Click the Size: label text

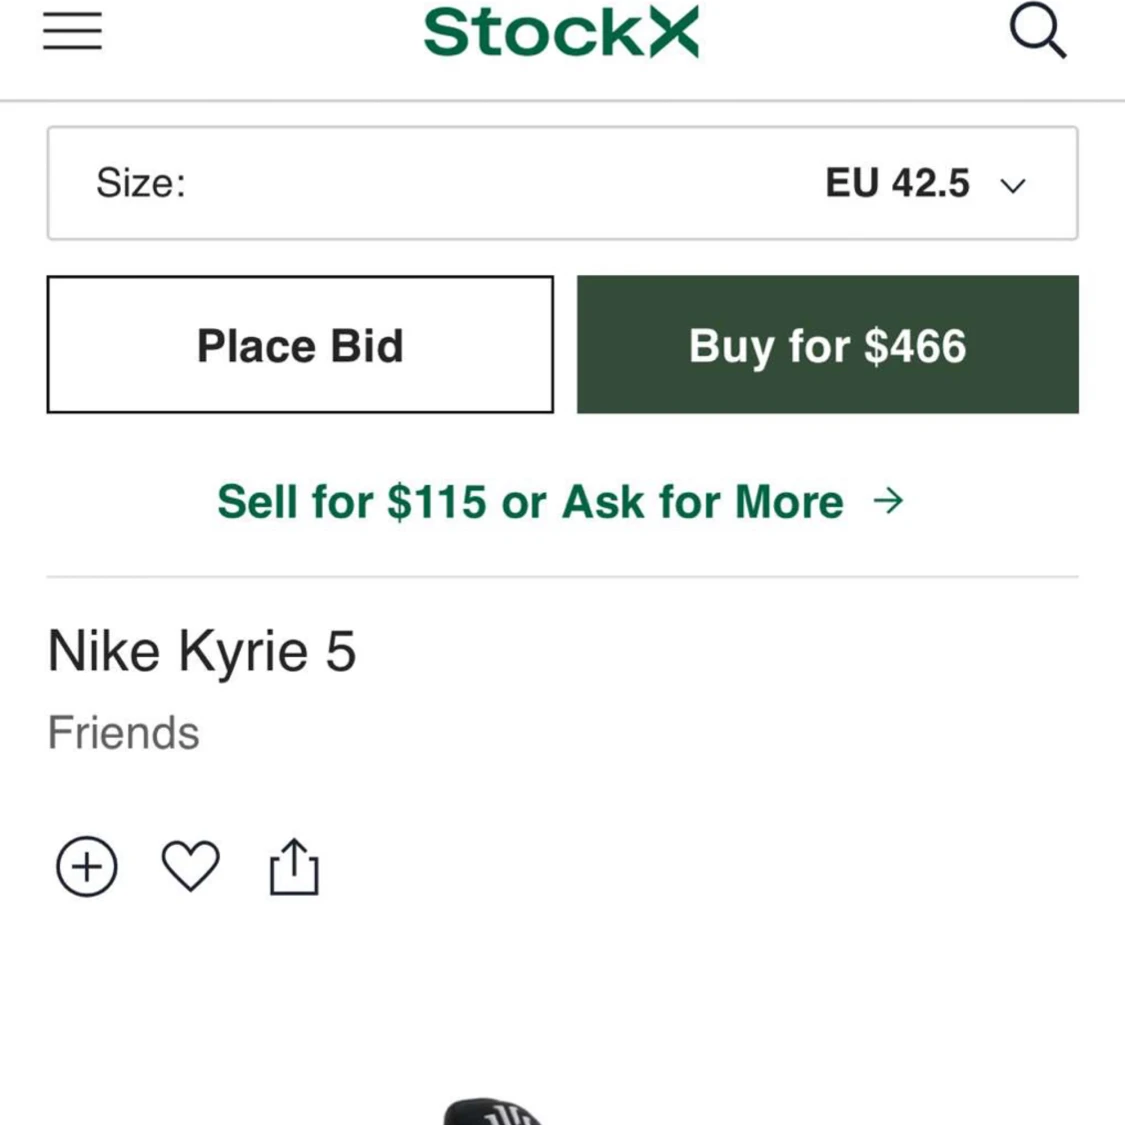141,183
